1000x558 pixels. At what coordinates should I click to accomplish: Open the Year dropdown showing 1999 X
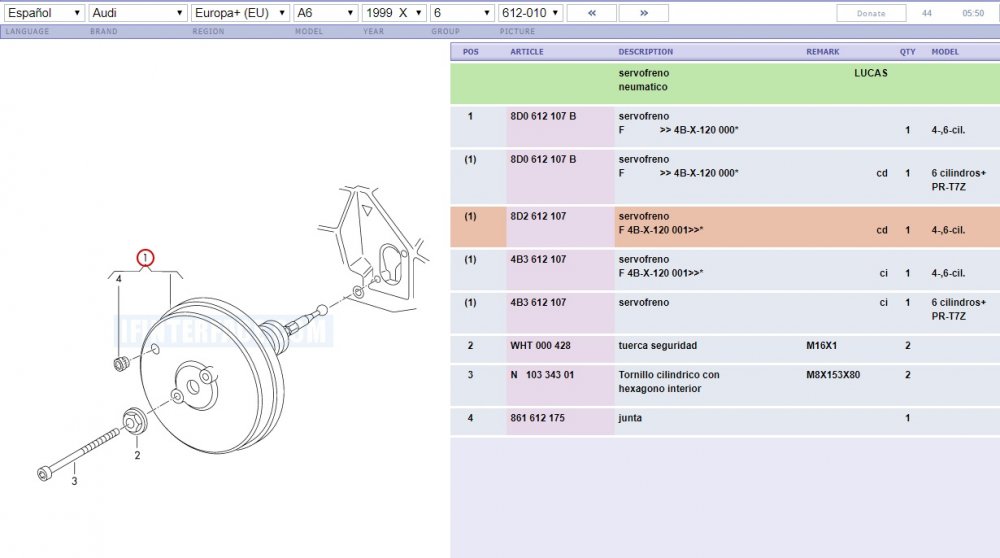[394, 13]
